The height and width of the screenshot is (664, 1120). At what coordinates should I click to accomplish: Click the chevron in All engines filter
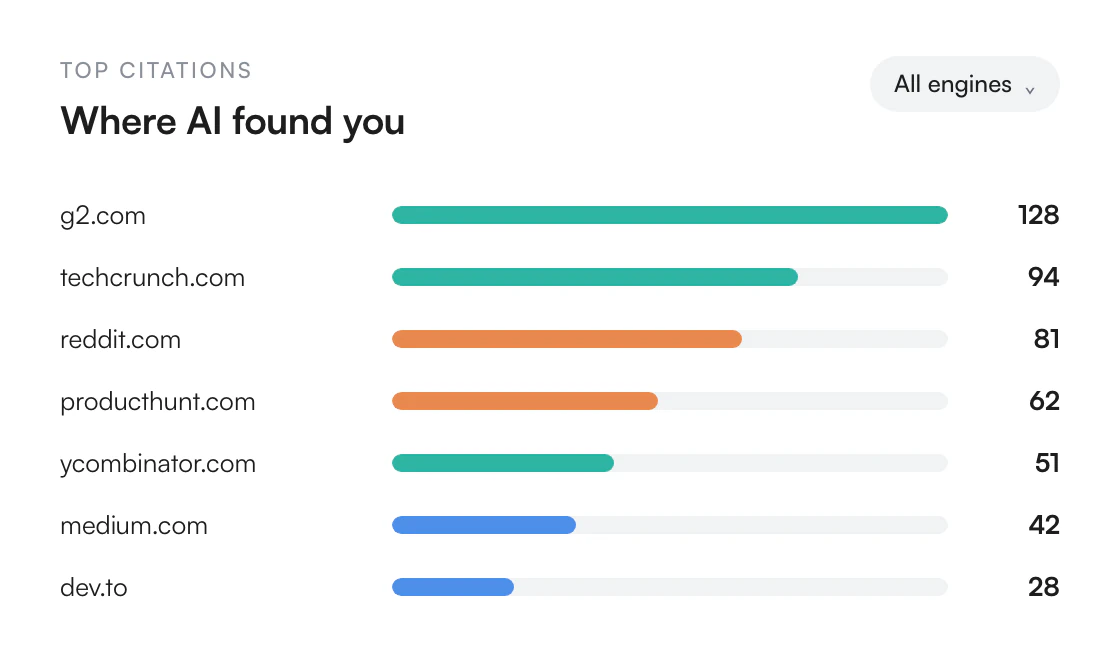pos(1030,90)
